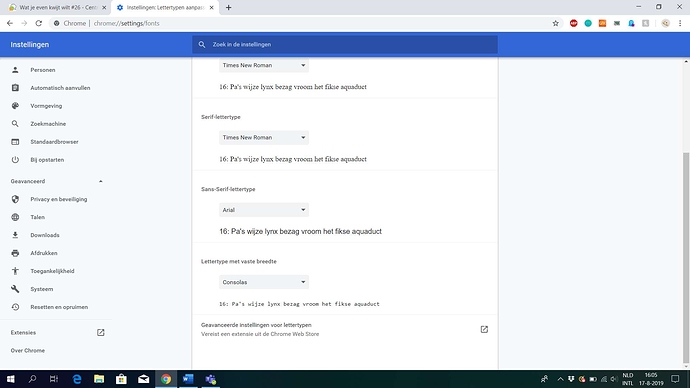Open the Sans-Serif Arial font dropdown

pyautogui.click(x=264, y=210)
